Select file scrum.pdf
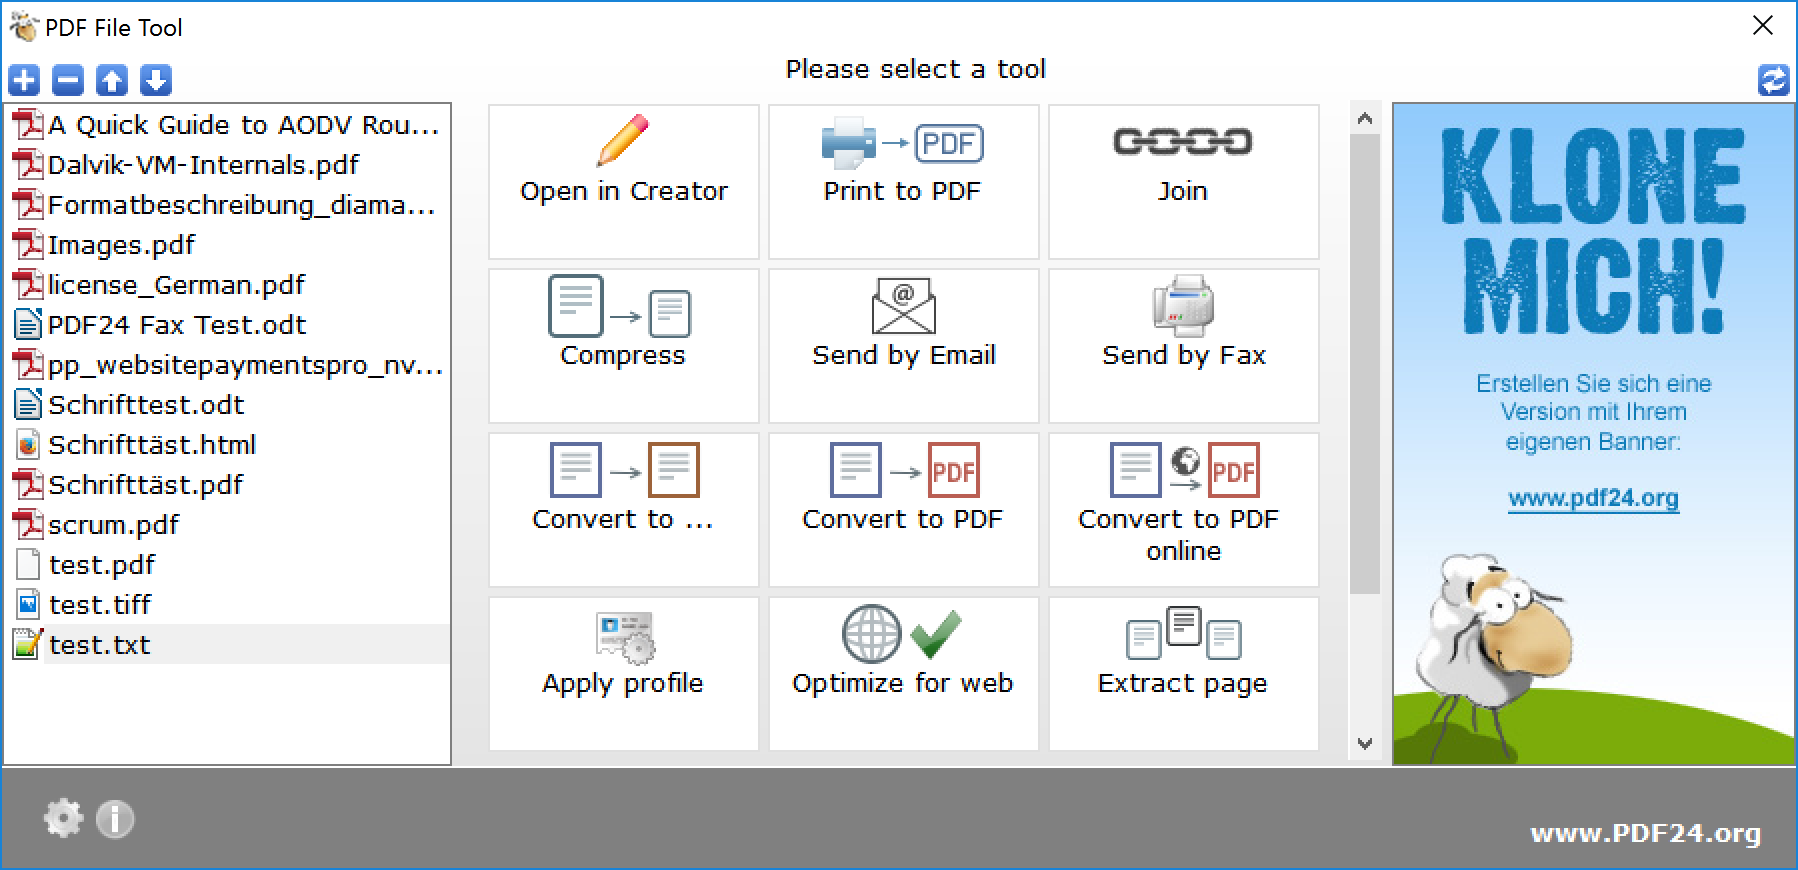This screenshot has height=870, width=1798. pyautogui.click(x=114, y=525)
